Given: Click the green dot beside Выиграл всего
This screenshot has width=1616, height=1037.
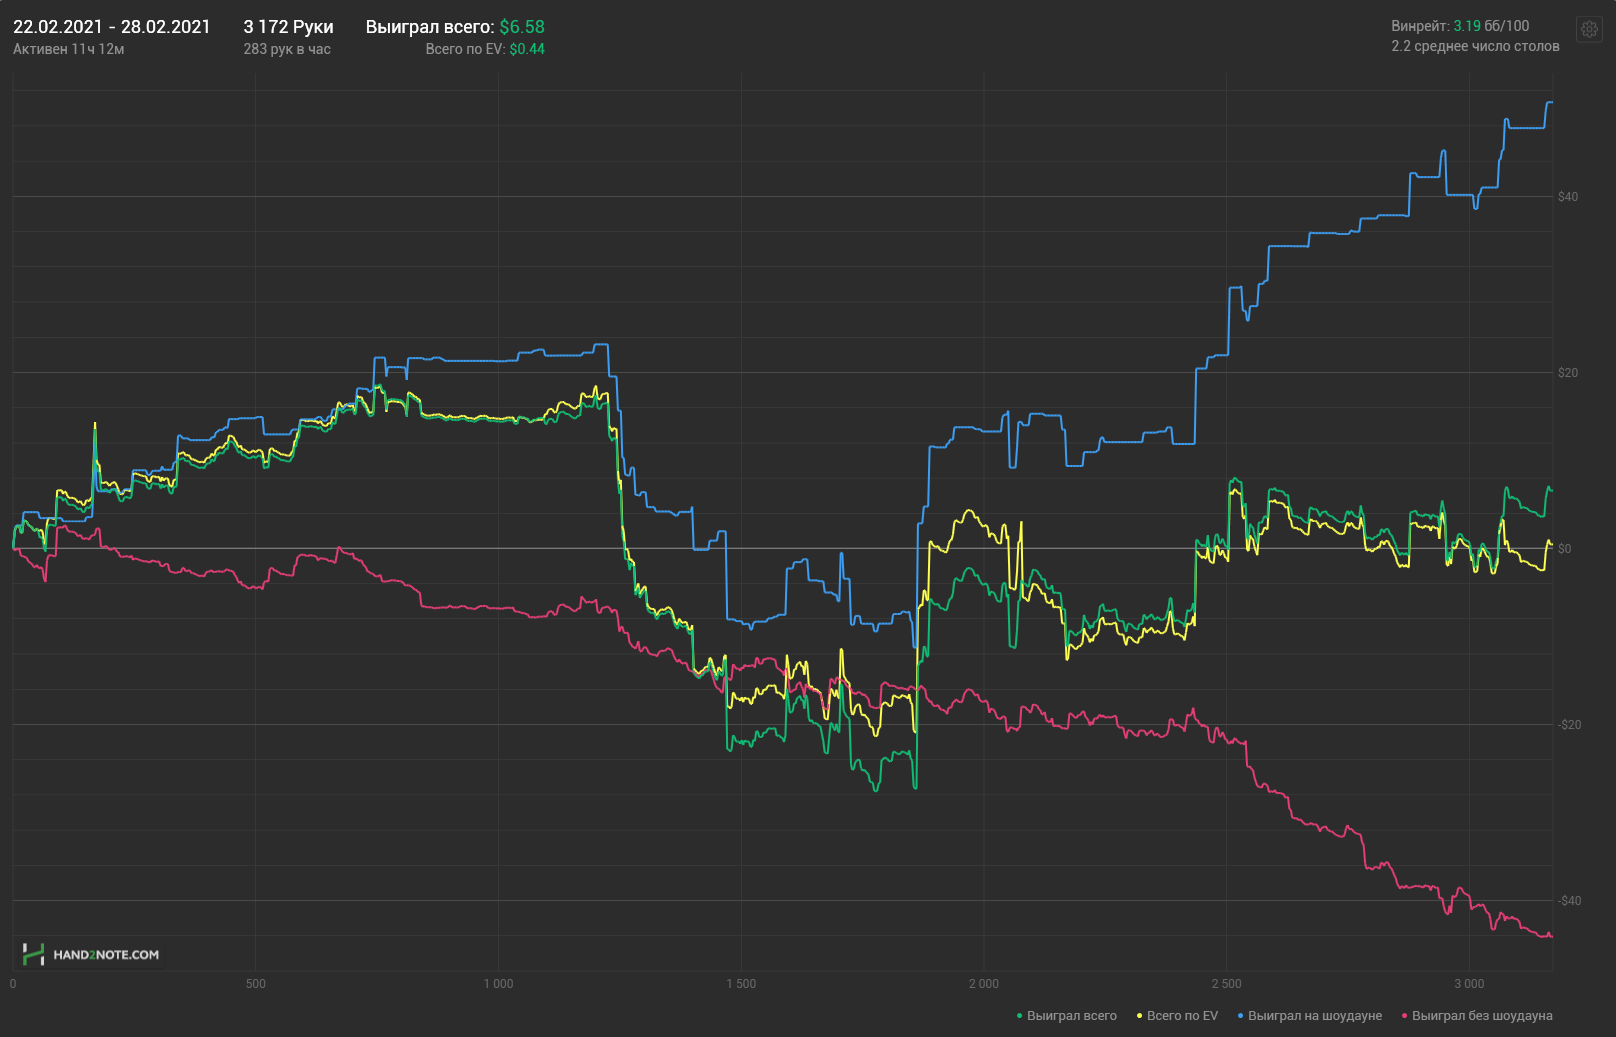Looking at the screenshot, I should tap(1019, 1016).
